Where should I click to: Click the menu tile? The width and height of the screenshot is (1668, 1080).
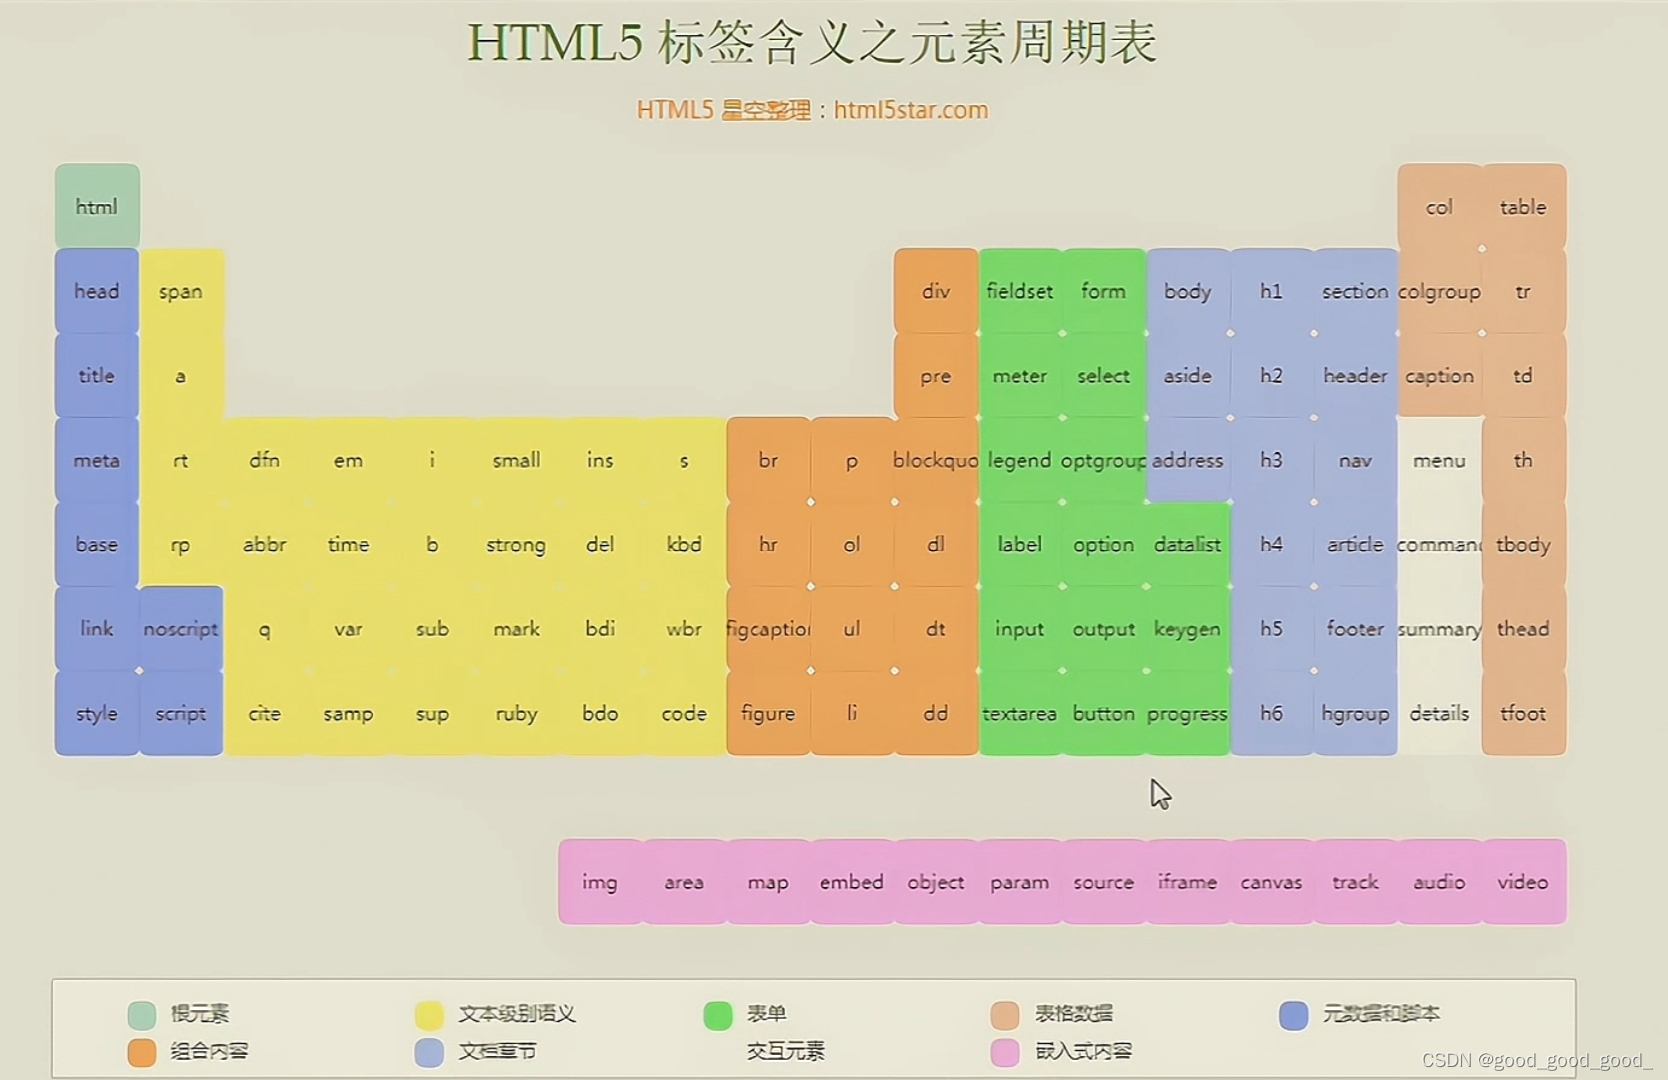1439,460
